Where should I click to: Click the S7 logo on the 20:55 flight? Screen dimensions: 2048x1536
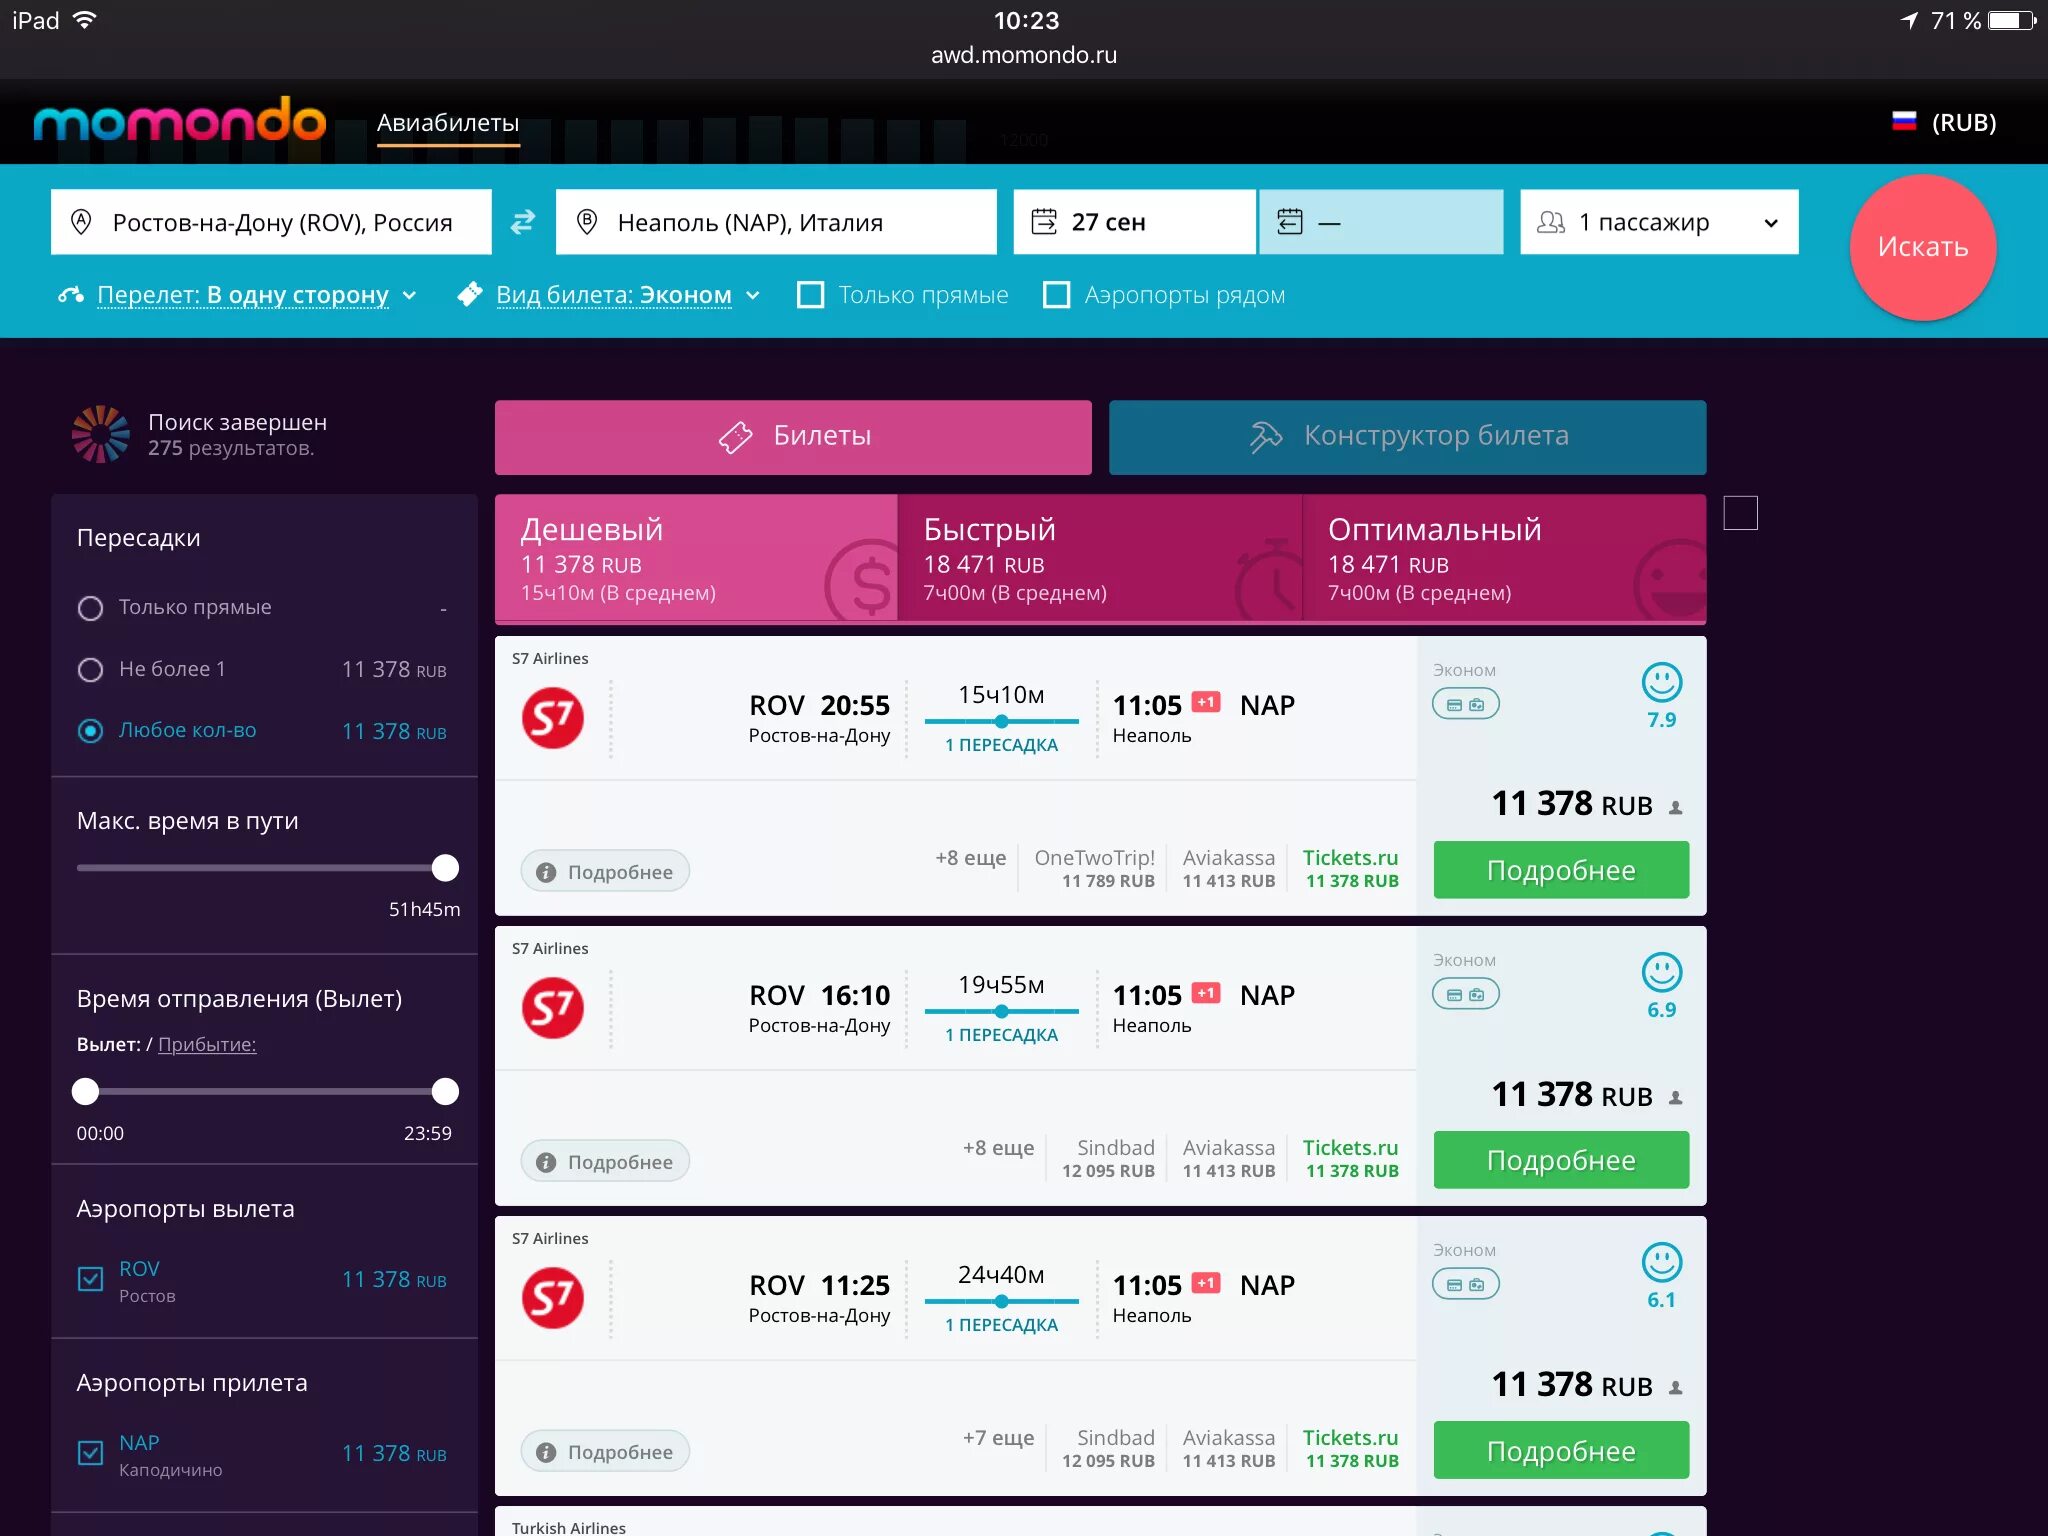pos(553,717)
